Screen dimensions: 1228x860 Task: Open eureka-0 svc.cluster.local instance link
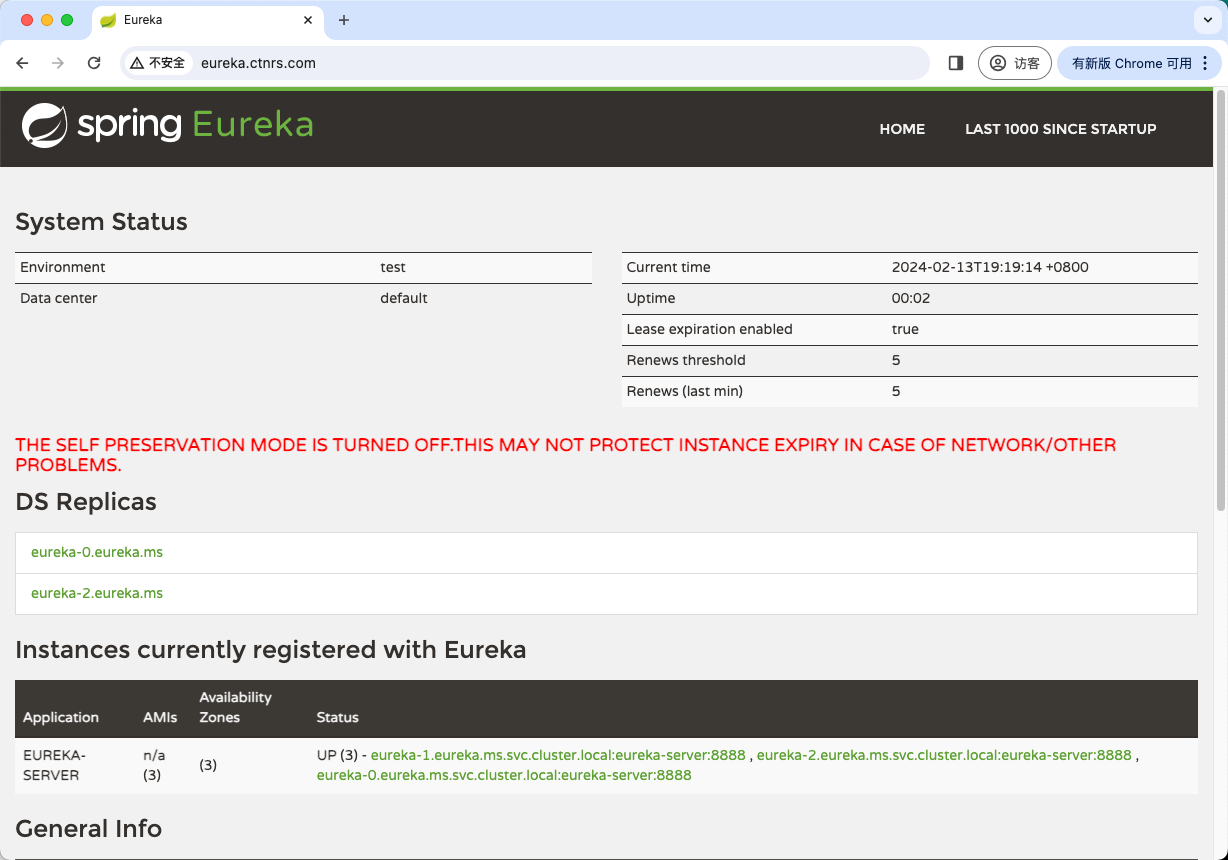504,775
